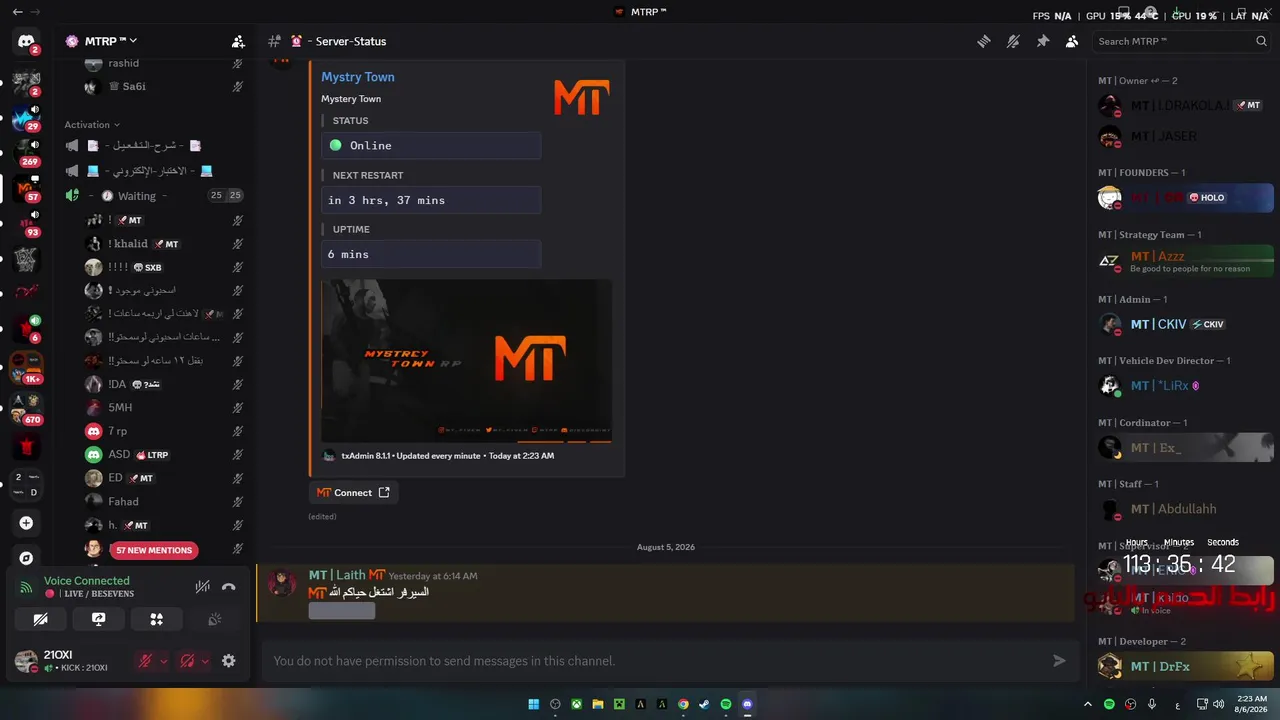The image size is (1280, 720).
Task: Open Spotify from the taskbar
Action: (726, 704)
